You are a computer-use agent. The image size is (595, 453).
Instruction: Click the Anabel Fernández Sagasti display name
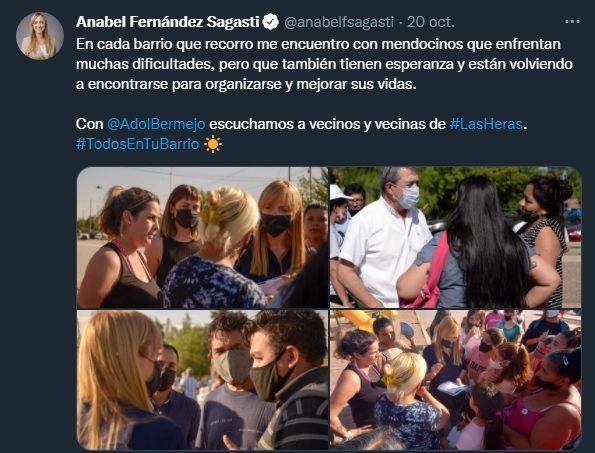click(167, 22)
